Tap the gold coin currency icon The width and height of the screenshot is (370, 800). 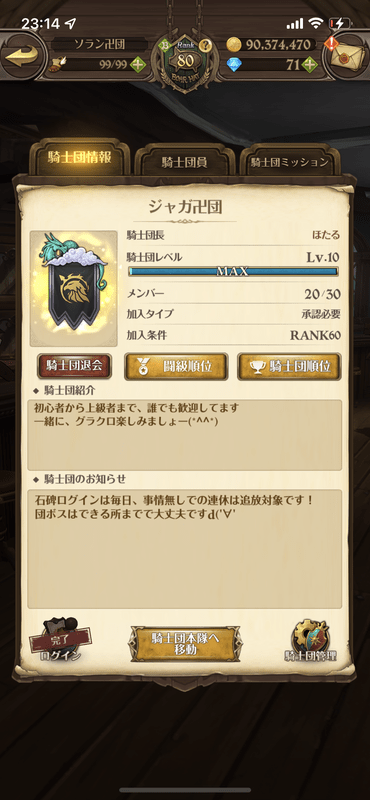coord(234,45)
